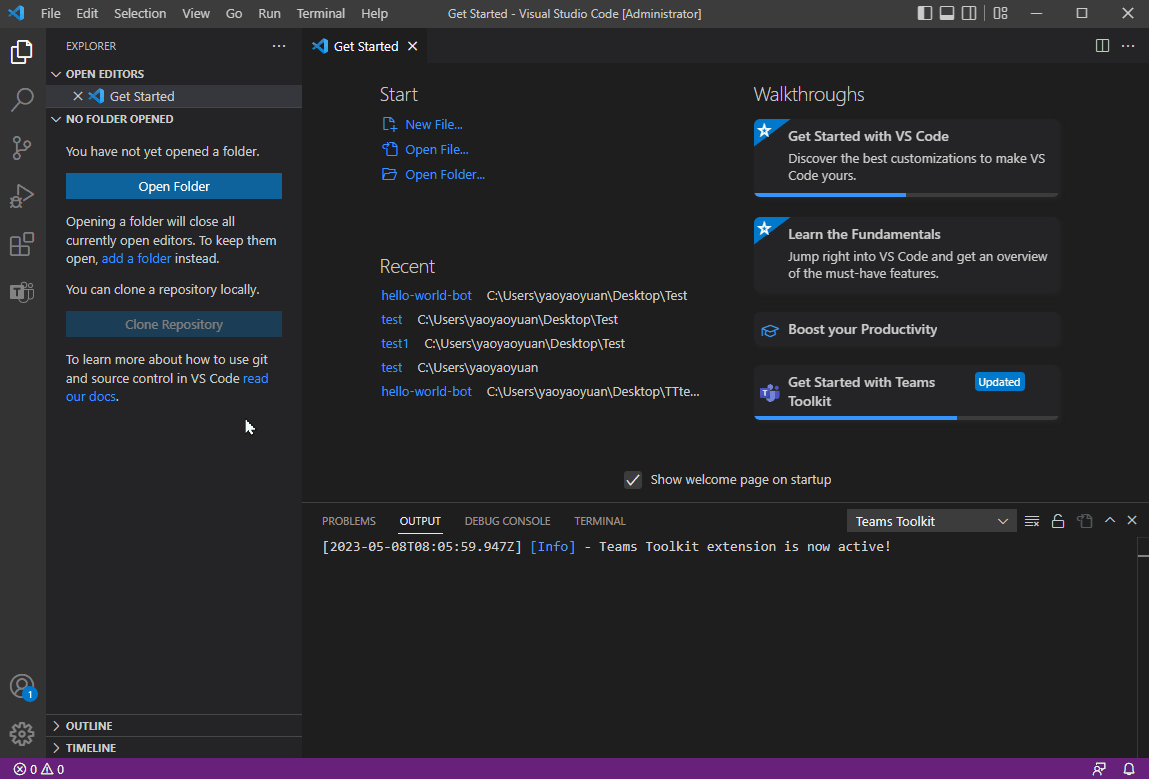
Task: Switch to the Problems tab
Action: point(349,521)
